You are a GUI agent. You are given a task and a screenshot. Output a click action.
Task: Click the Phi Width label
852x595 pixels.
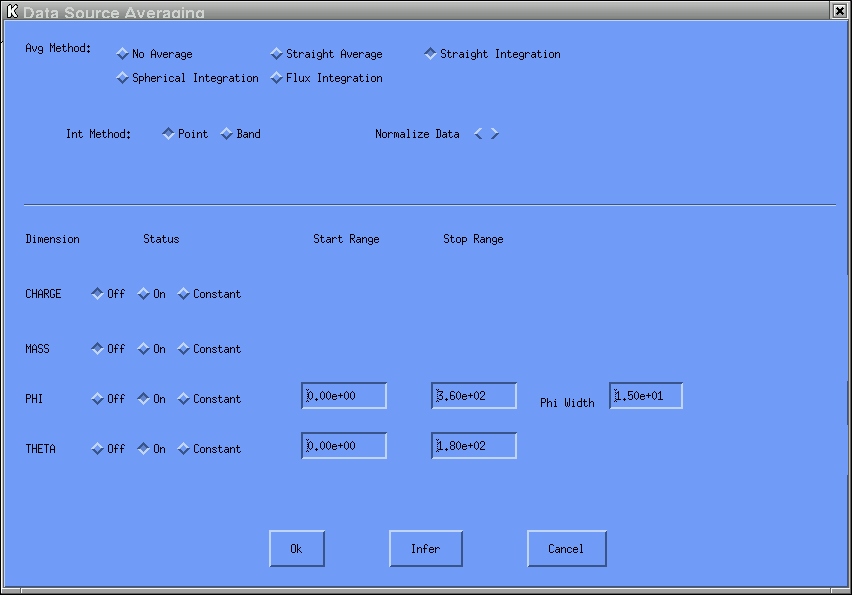click(567, 403)
